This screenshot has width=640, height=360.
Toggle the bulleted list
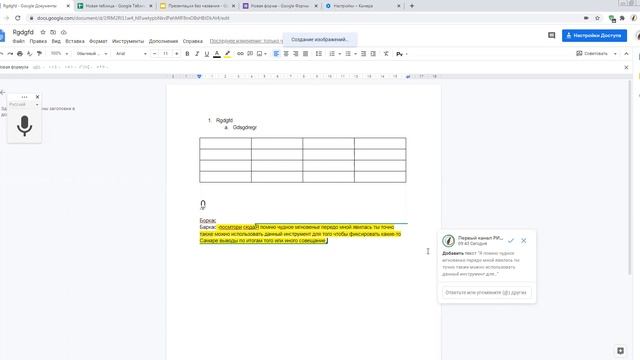pos(348,54)
